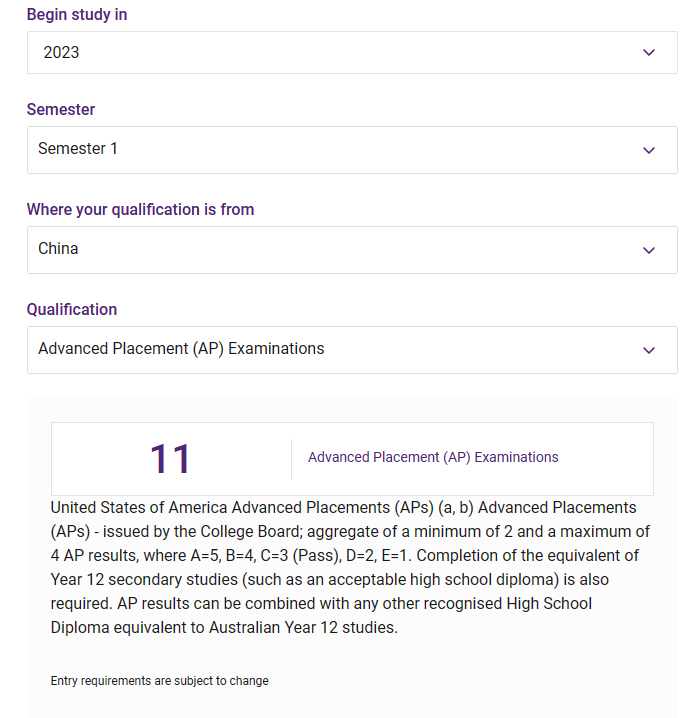Click the AP requirements description paragraph
This screenshot has height=718, width=693.
[350, 567]
